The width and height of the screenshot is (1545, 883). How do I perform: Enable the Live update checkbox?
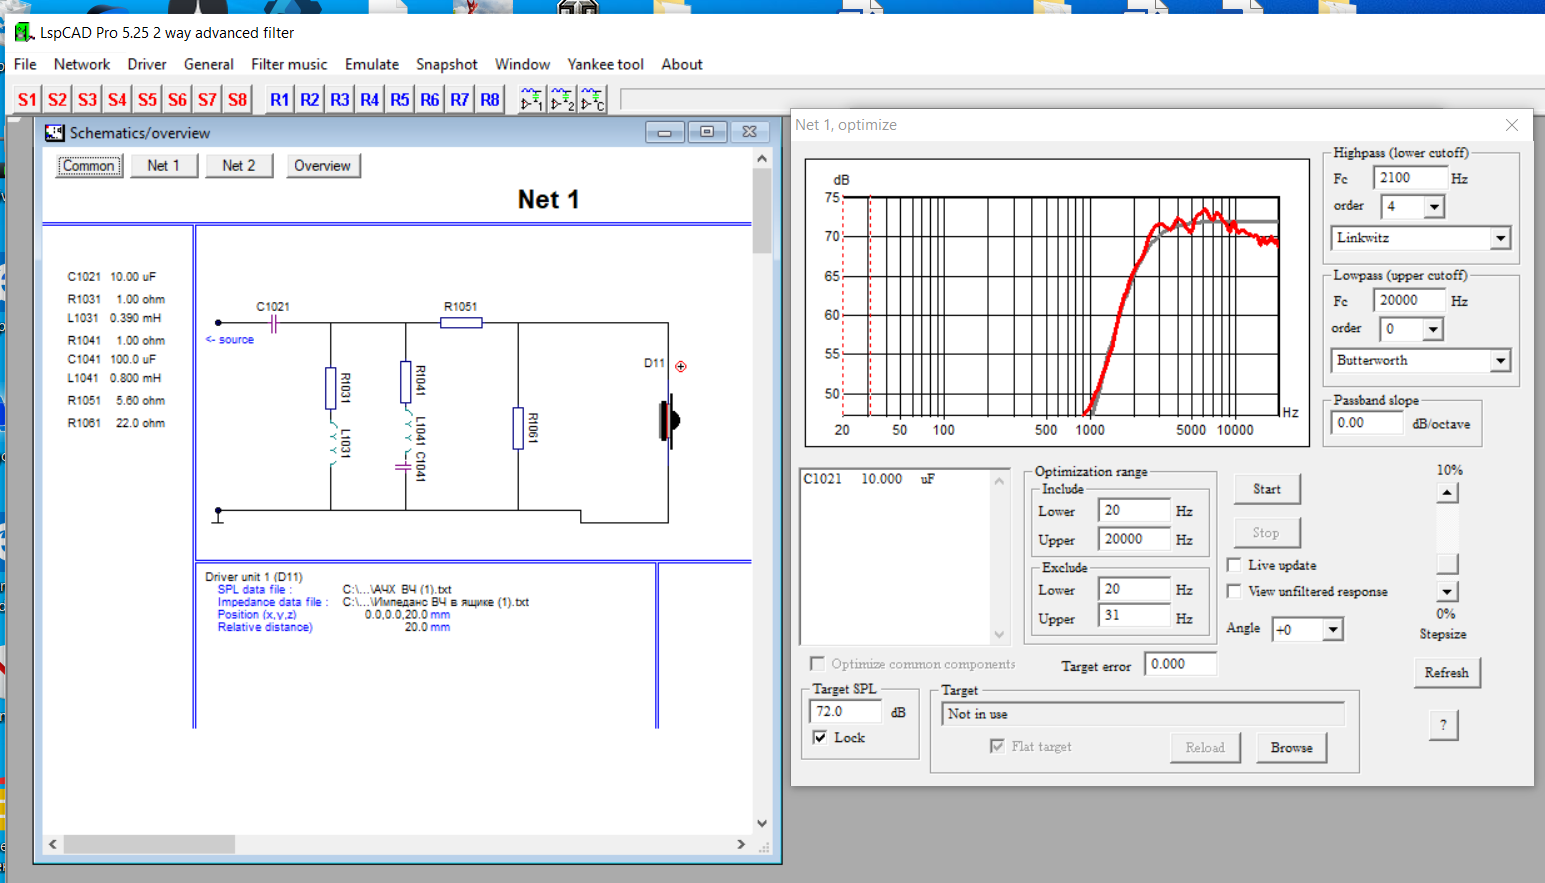pyautogui.click(x=1235, y=565)
